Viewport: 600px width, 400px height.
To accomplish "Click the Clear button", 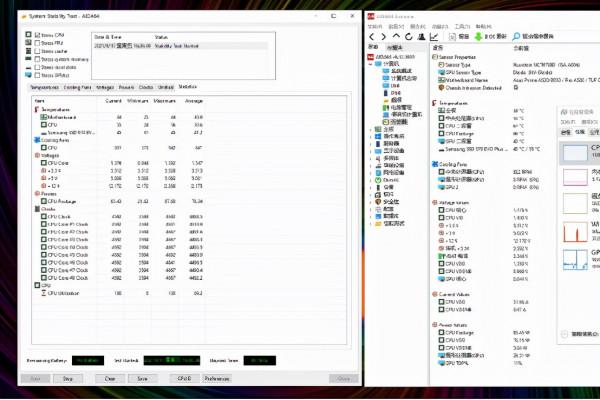I will [x=110, y=379].
